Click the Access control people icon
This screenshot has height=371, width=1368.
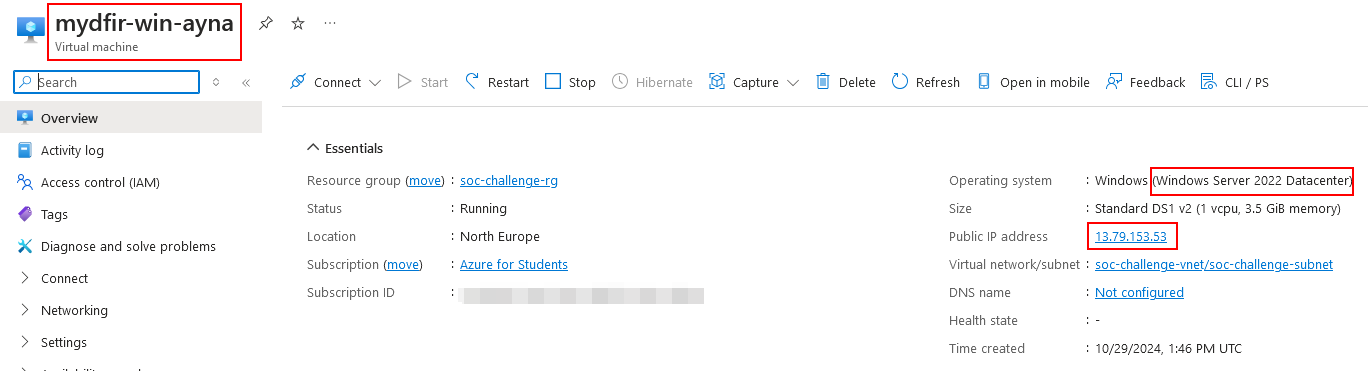coord(25,182)
